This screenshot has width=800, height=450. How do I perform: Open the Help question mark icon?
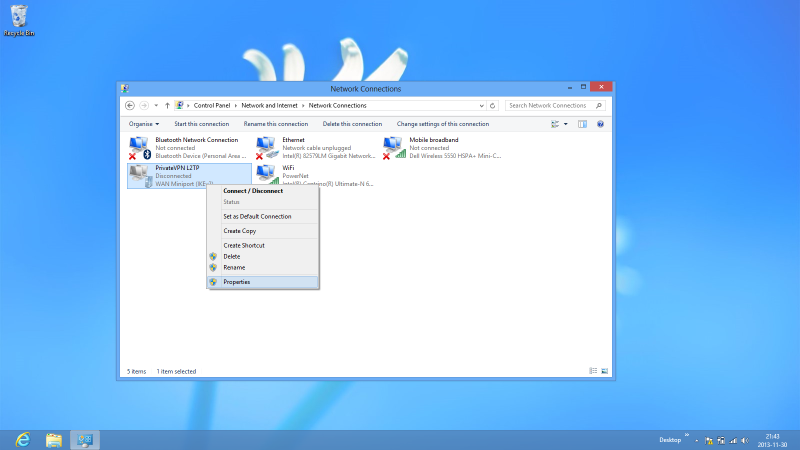600,124
